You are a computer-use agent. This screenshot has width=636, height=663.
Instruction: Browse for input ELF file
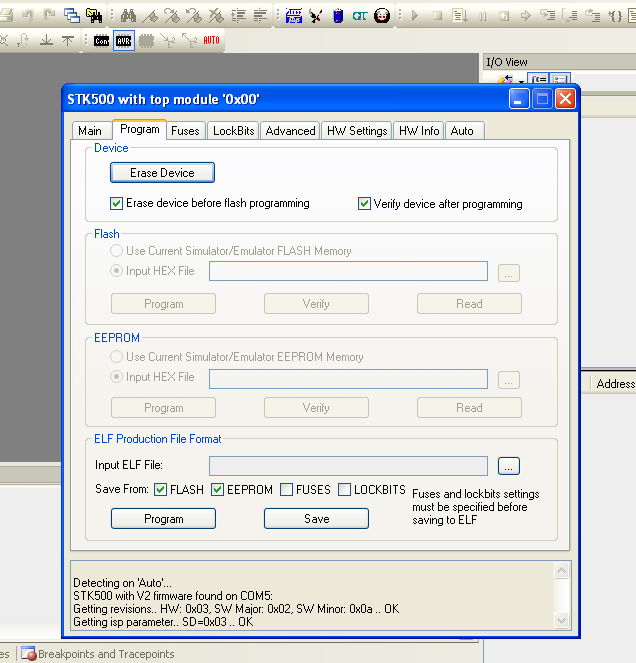[x=509, y=466]
